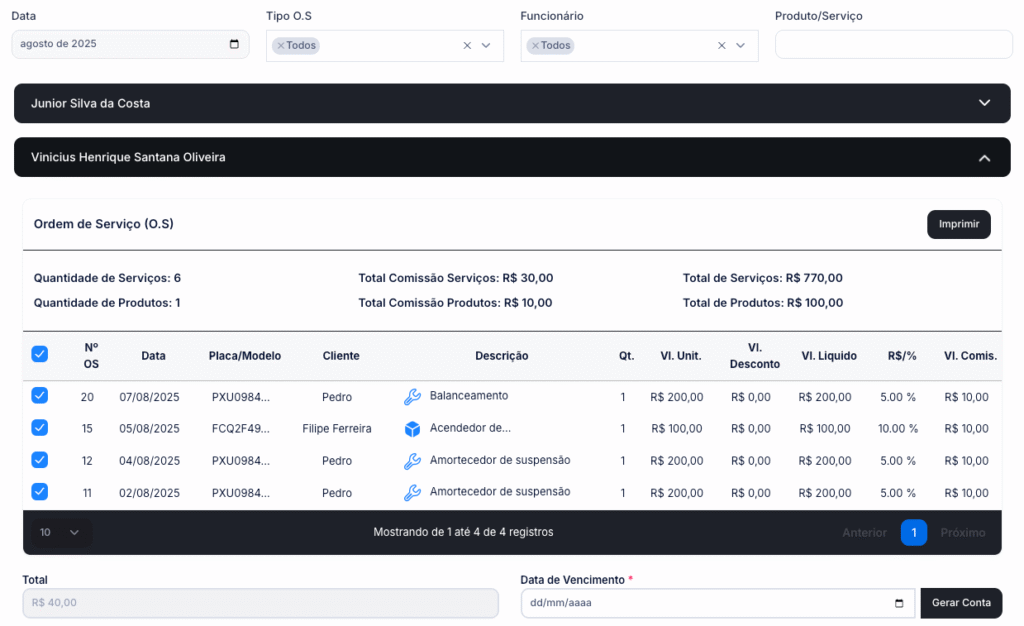
Task: Click the Imprimir button
Action: pyautogui.click(x=958, y=224)
